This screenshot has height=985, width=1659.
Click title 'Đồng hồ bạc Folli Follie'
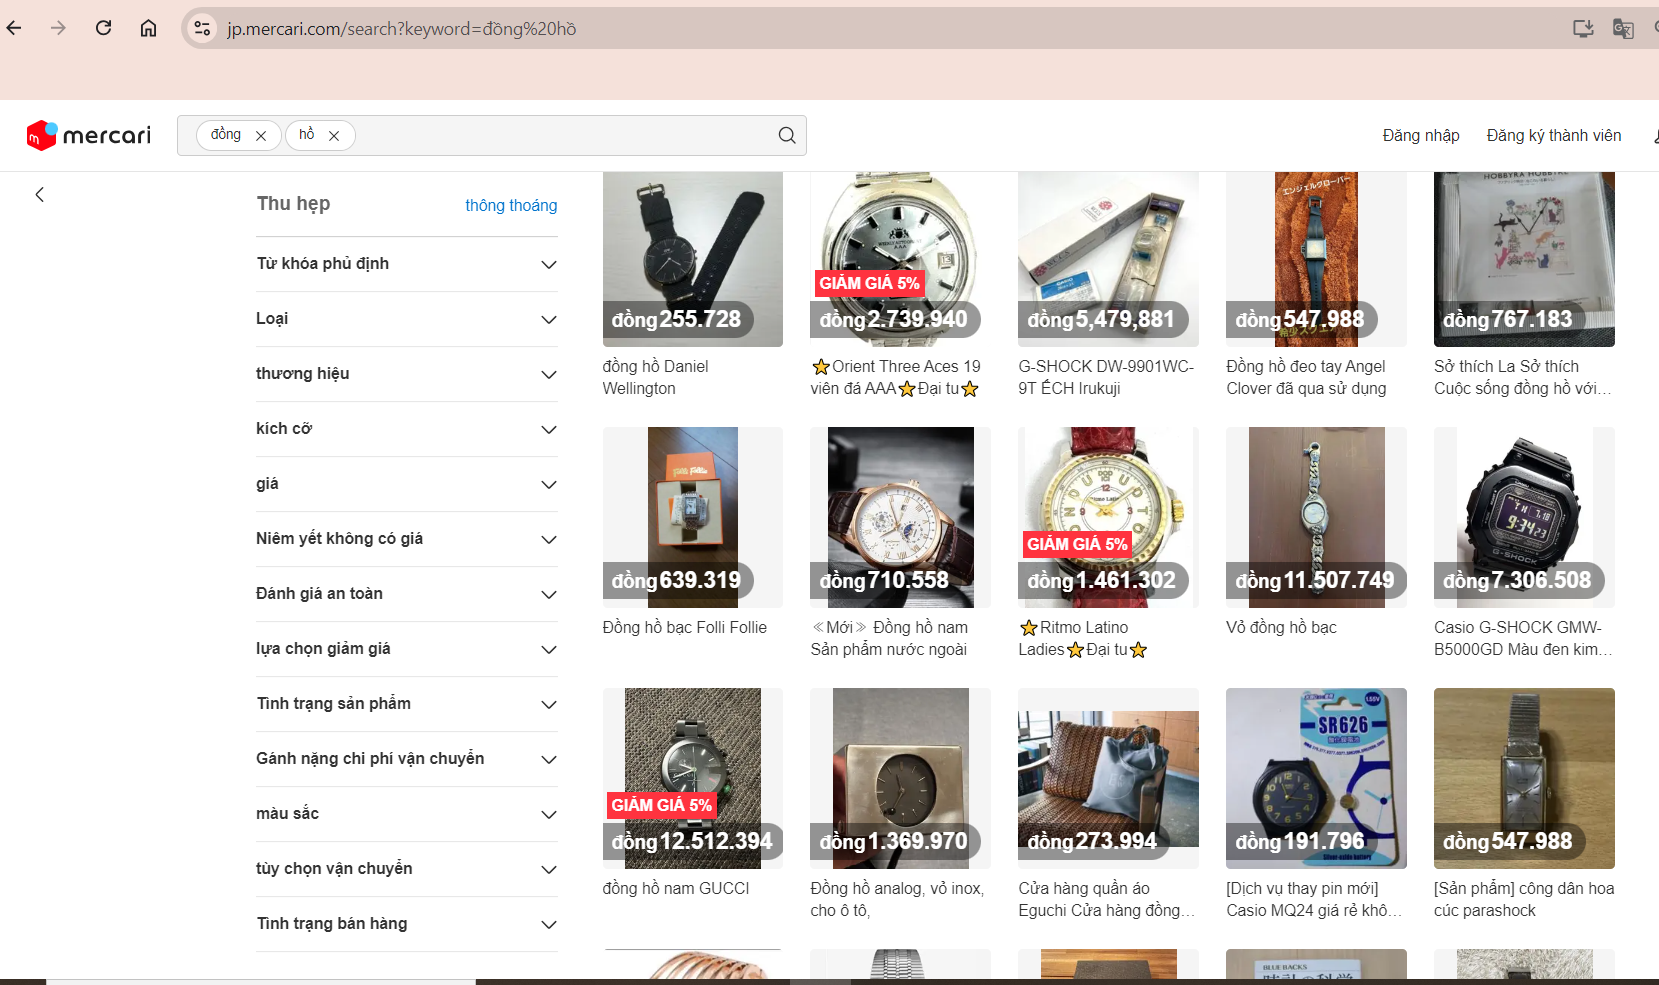(x=685, y=628)
